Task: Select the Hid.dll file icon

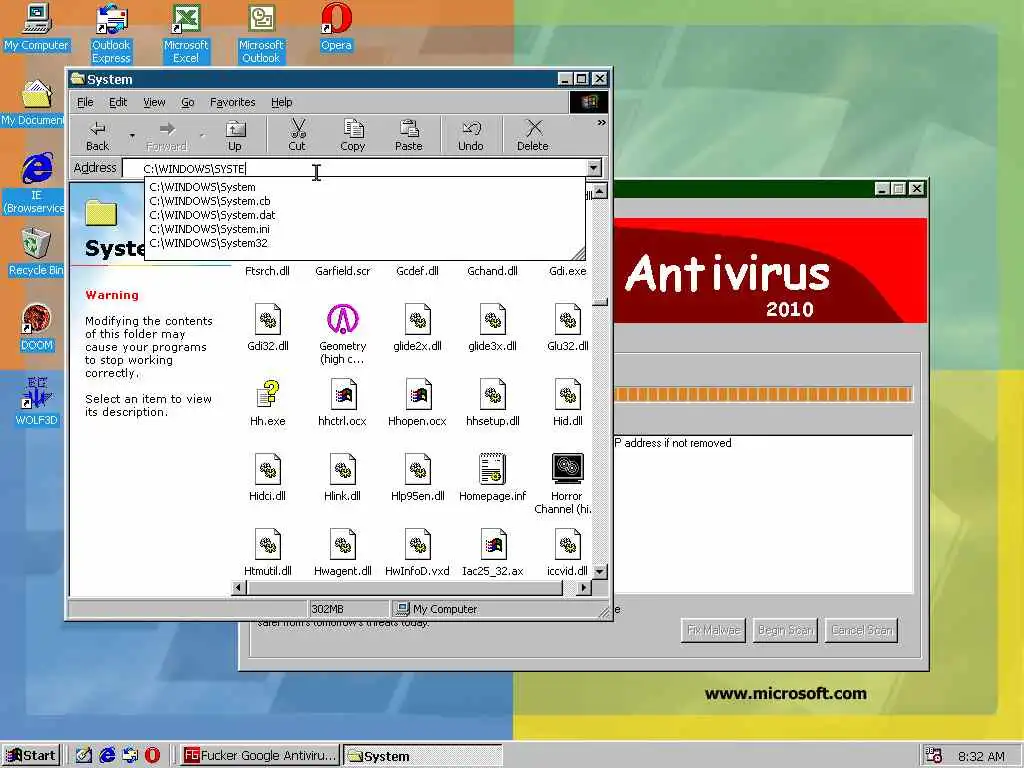Action: point(568,394)
